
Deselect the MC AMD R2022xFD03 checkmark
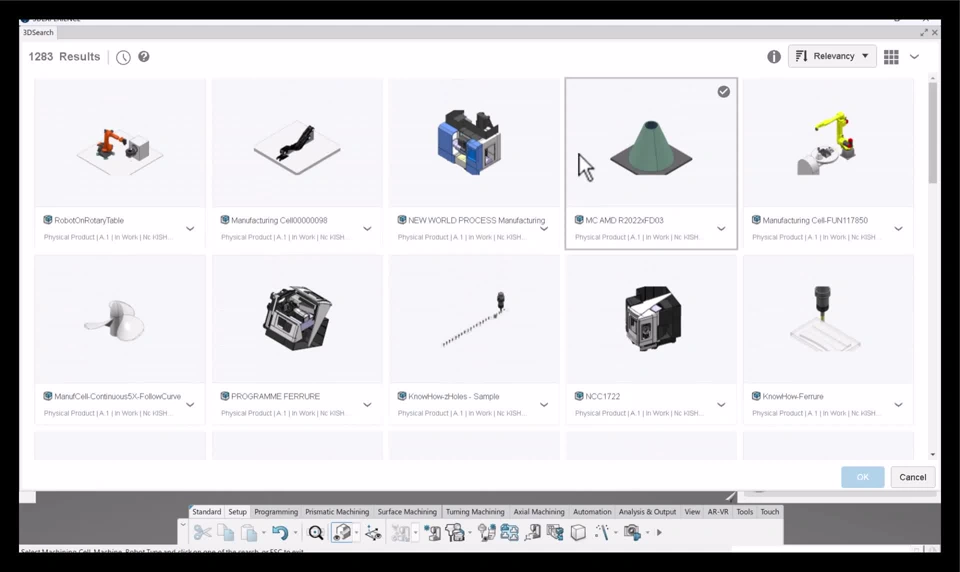[x=724, y=91]
